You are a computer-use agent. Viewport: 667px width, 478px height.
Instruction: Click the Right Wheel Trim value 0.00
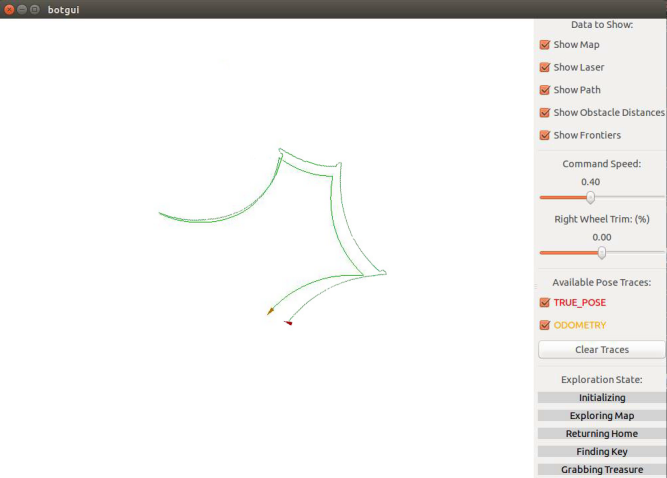pos(601,237)
